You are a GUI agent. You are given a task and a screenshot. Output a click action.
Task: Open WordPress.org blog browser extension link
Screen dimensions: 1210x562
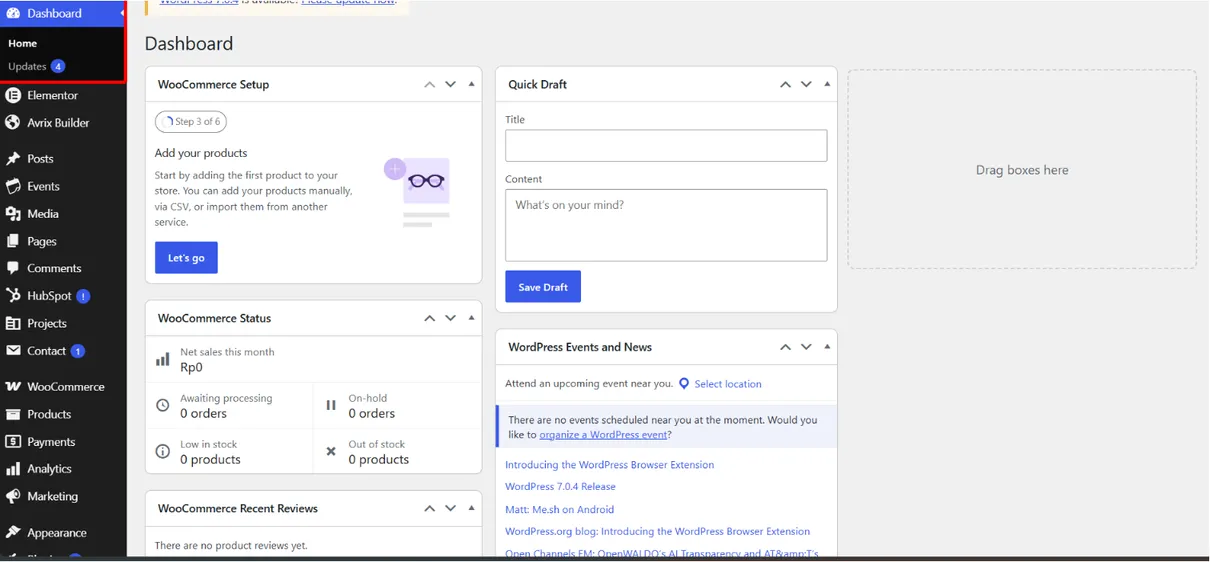tap(657, 531)
